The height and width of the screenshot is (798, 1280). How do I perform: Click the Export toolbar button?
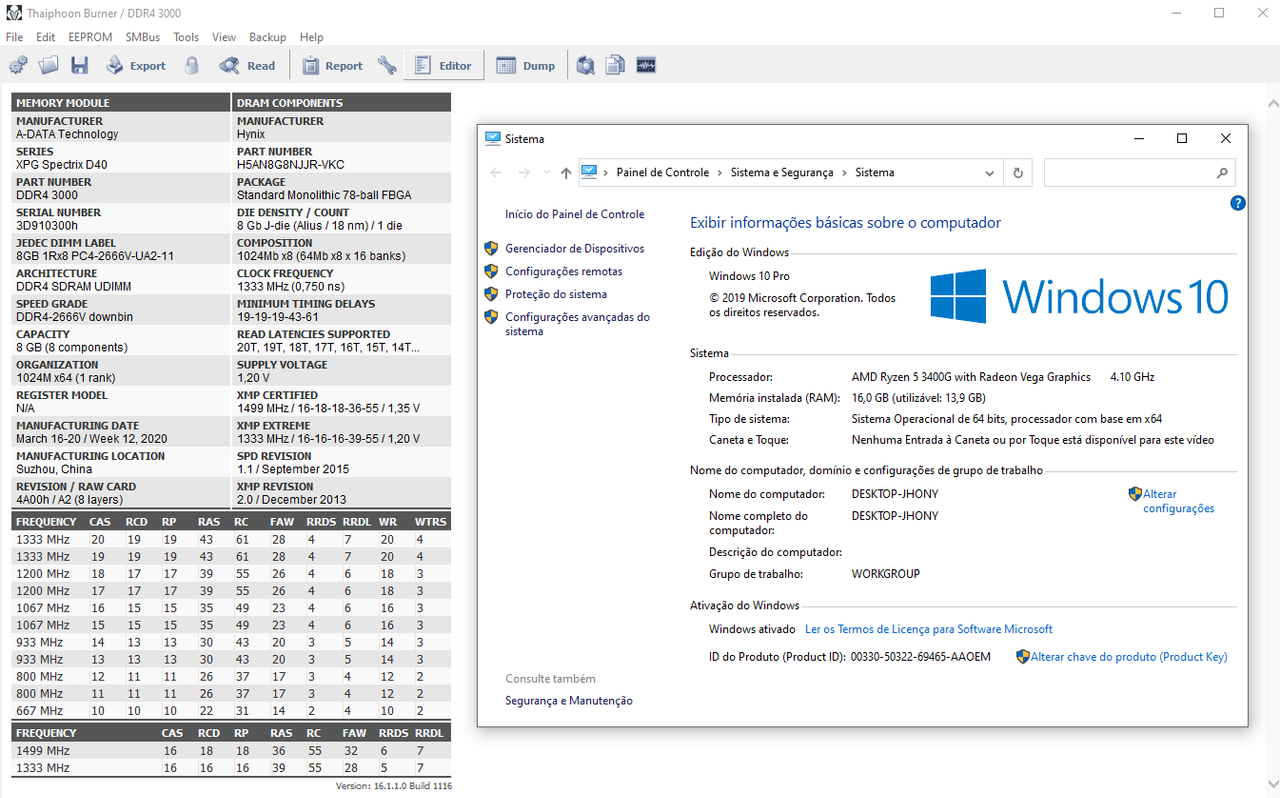click(x=135, y=66)
